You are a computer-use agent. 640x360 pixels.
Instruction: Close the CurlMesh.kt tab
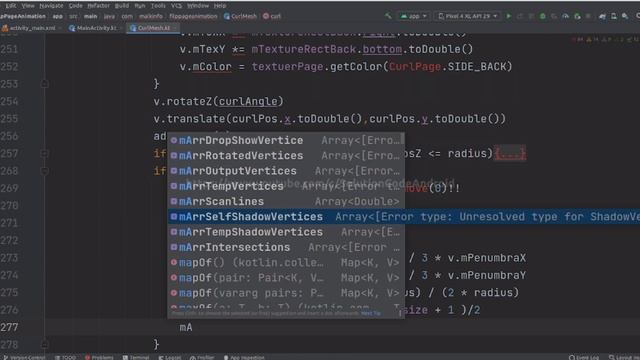175,28
